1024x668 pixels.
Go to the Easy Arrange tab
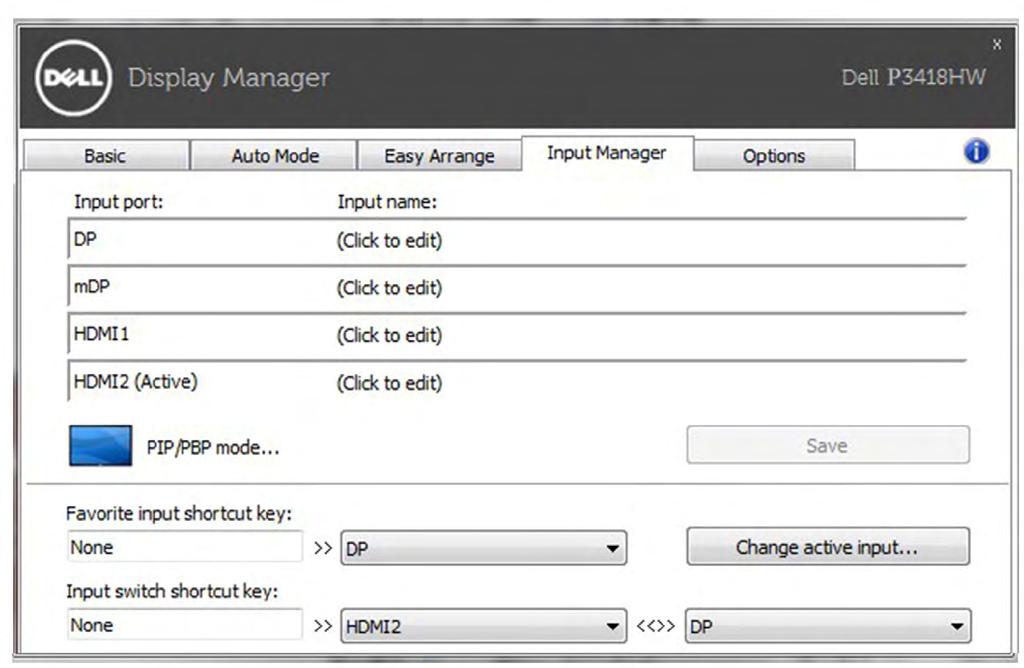click(x=439, y=156)
